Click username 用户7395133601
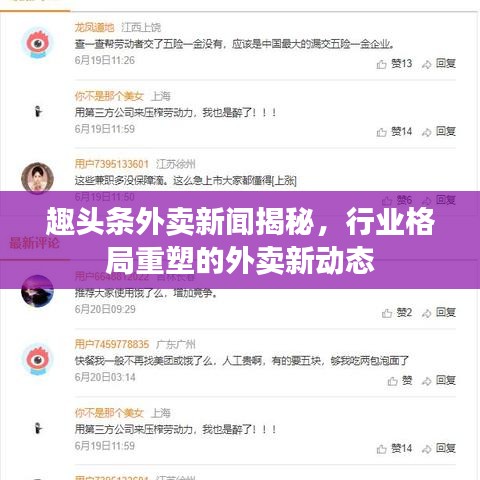This screenshot has width=480, height=480. [112, 164]
